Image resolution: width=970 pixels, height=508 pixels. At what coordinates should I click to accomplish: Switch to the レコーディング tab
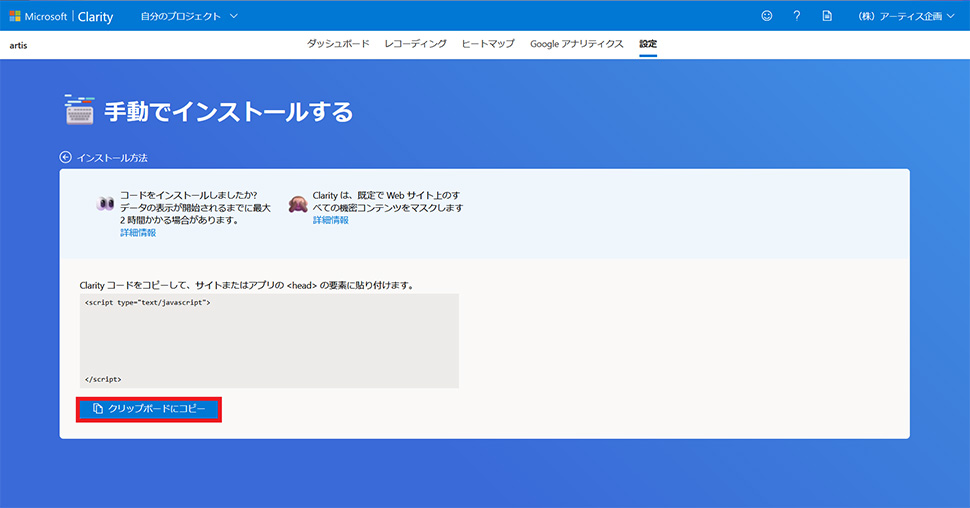[415, 43]
